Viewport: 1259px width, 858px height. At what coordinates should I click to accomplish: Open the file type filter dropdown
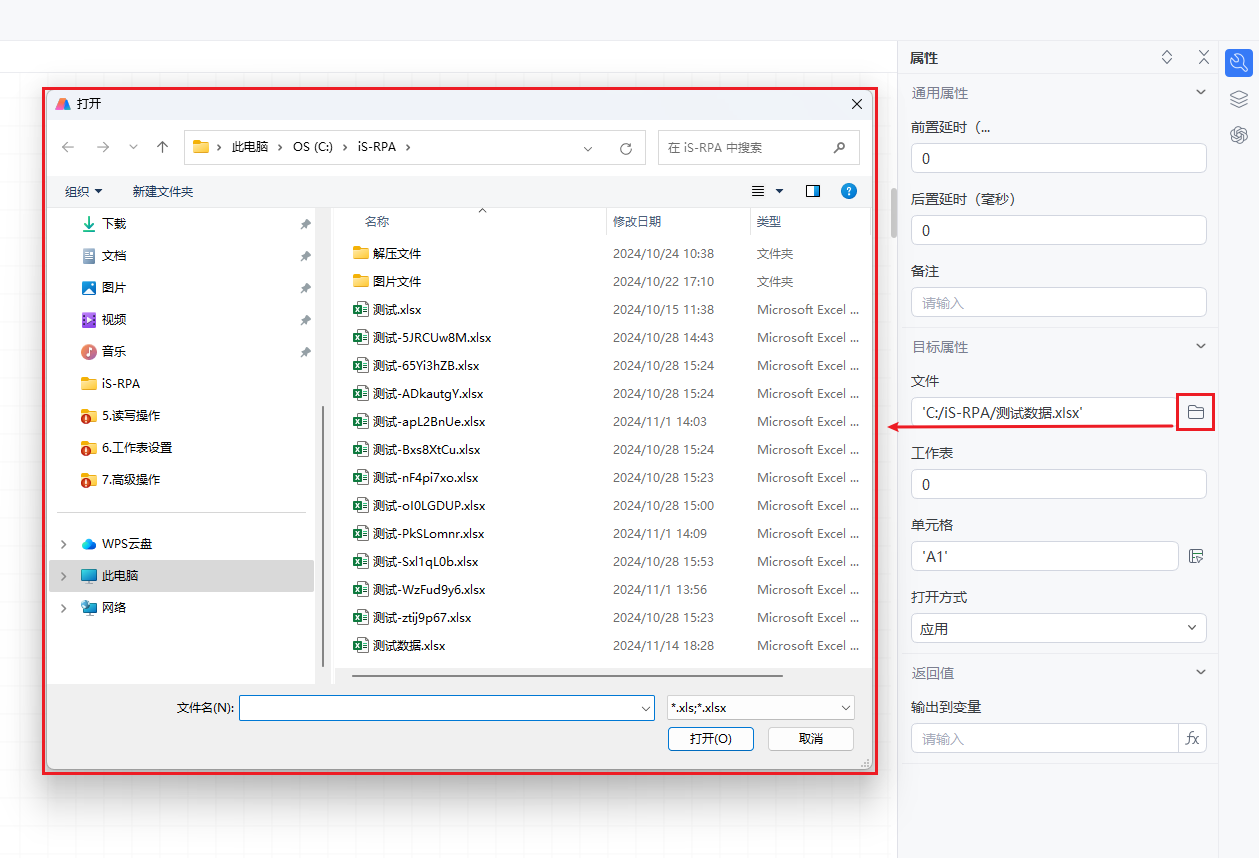[760, 708]
